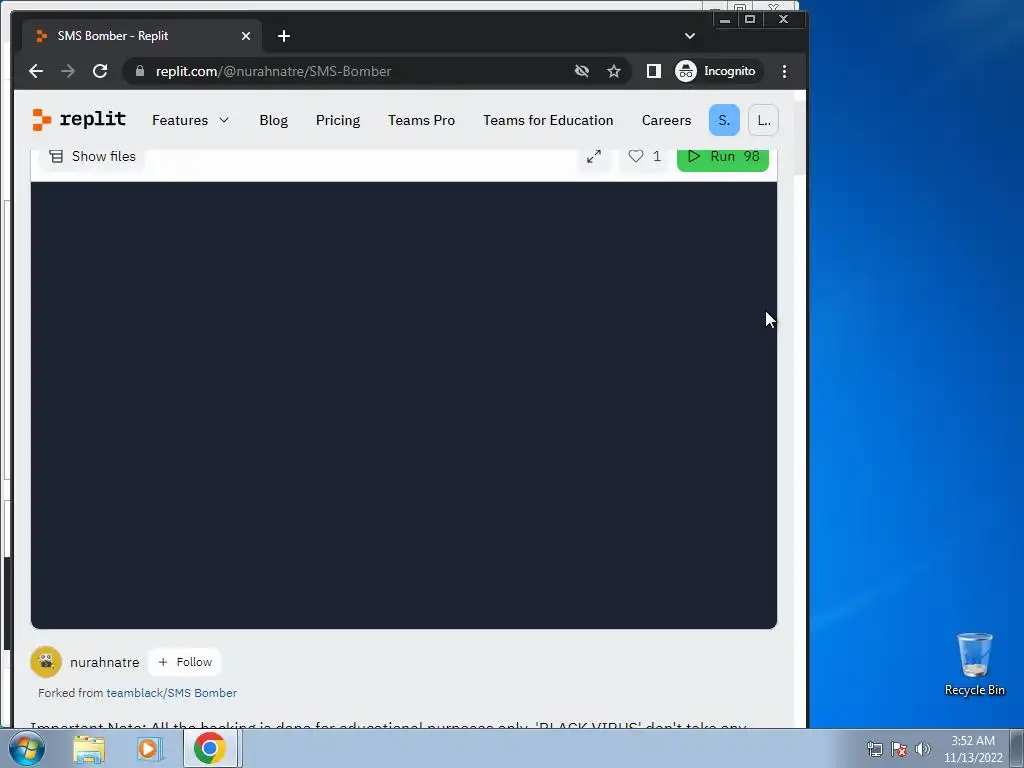Open the Action Center flag icon
The width and height of the screenshot is (1024, 768).
tap(899, 749)
